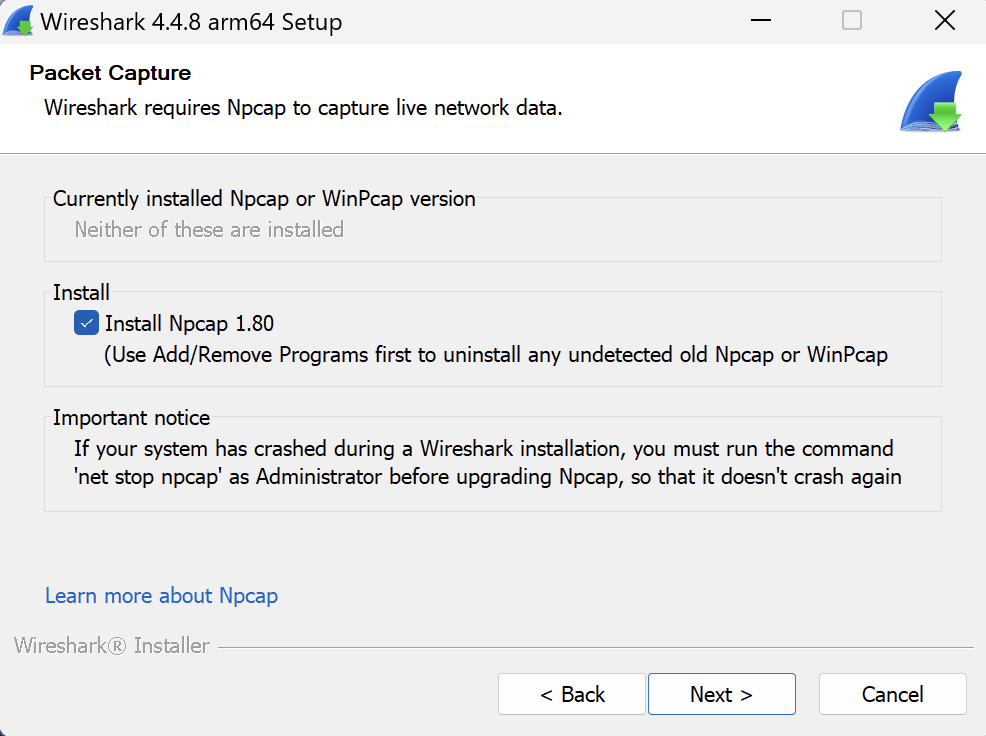Uncheck the Install Npcap 1.80 checkbox
Image resolution: width=986 pixels, height=736 pixels.
tap(86, 323)
